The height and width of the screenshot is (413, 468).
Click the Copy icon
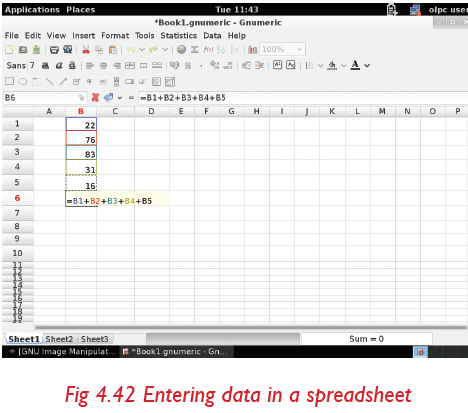[x=99, y=50]
